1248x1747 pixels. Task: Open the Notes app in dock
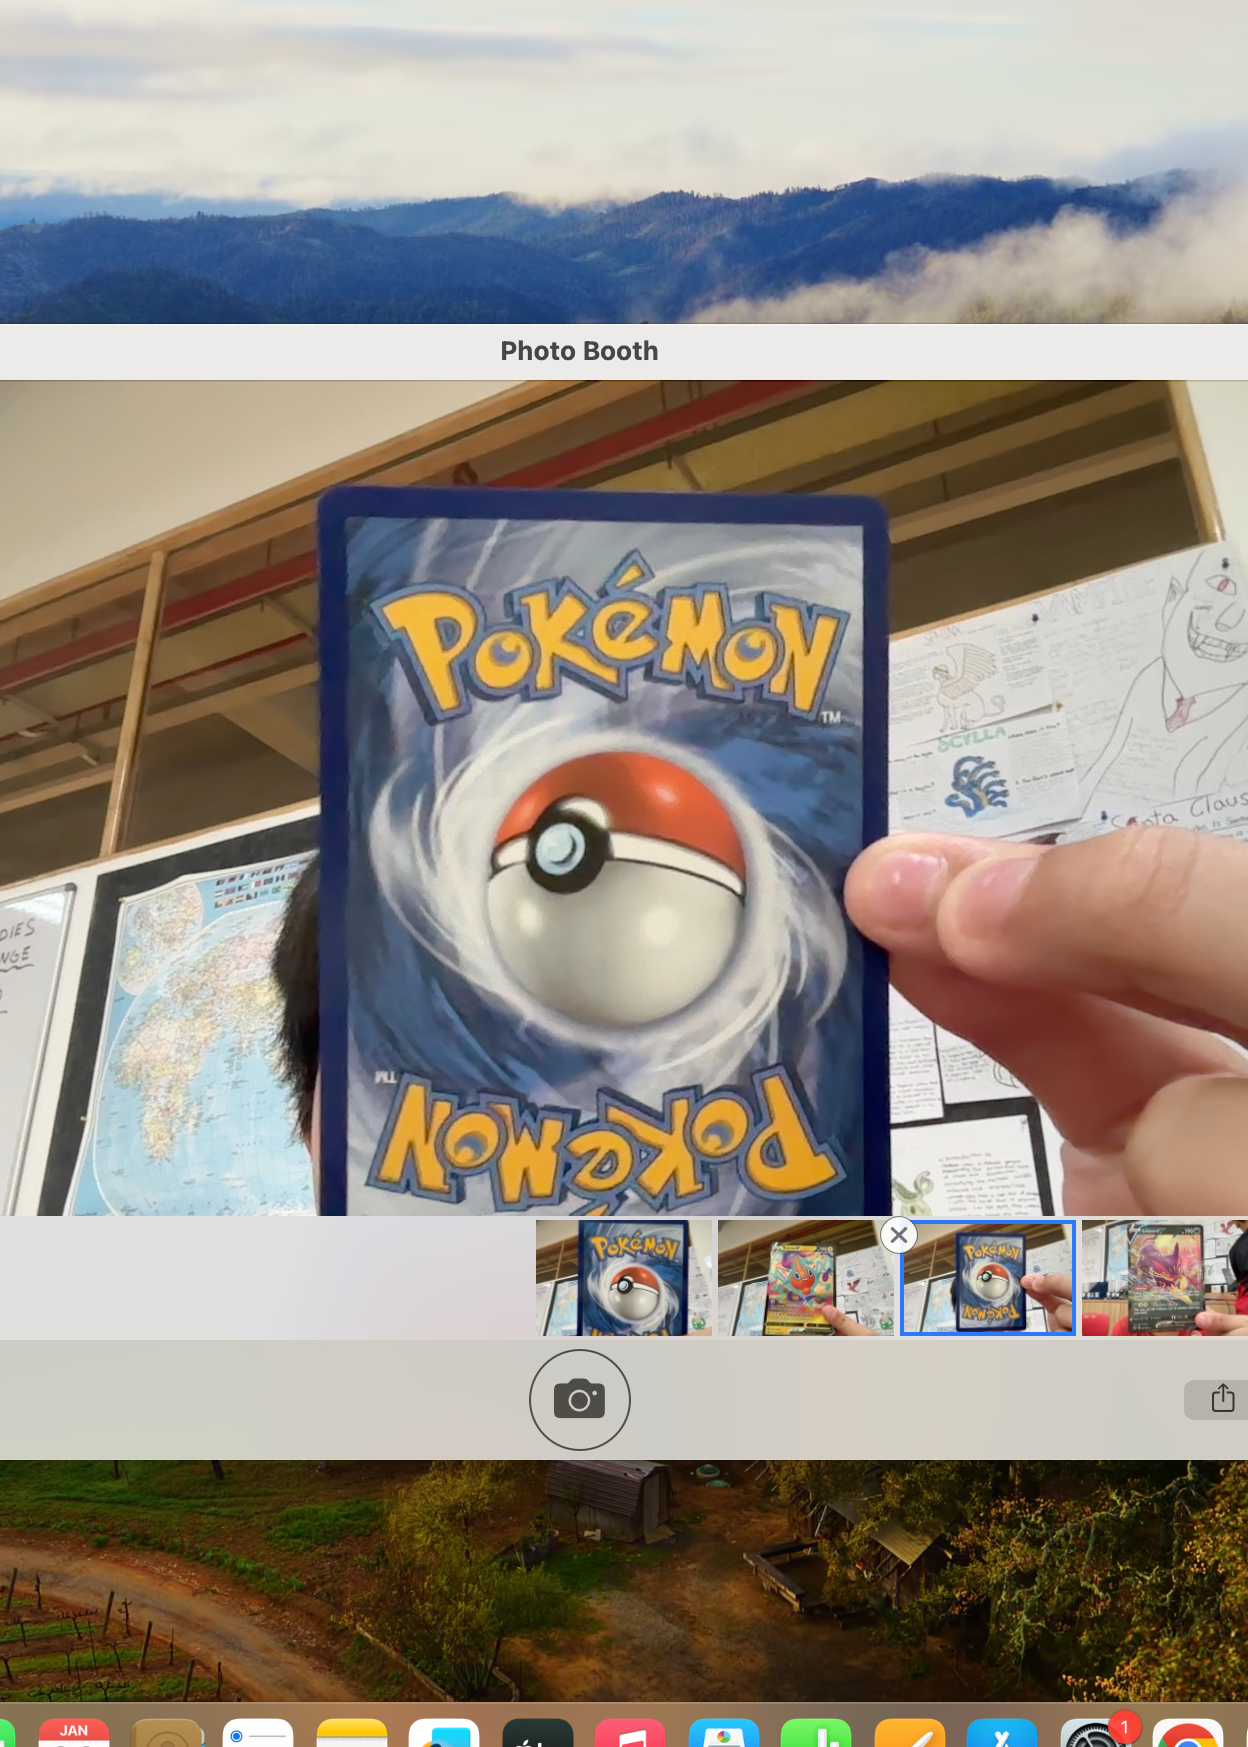351,1733
